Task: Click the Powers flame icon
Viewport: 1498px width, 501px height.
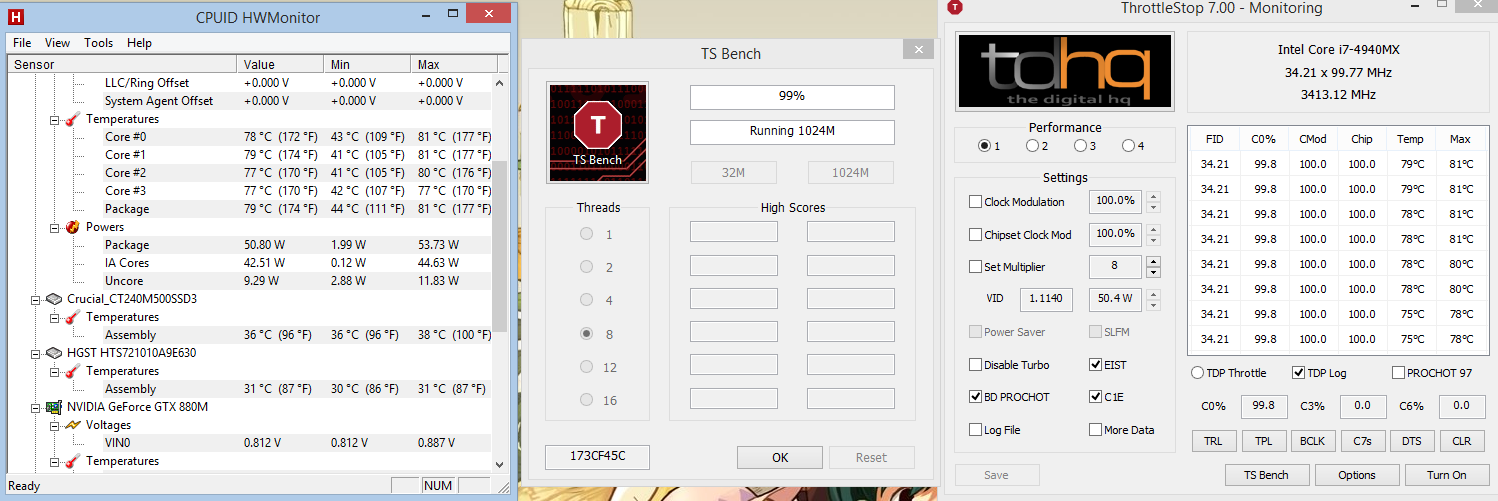Action: [73, 227]
